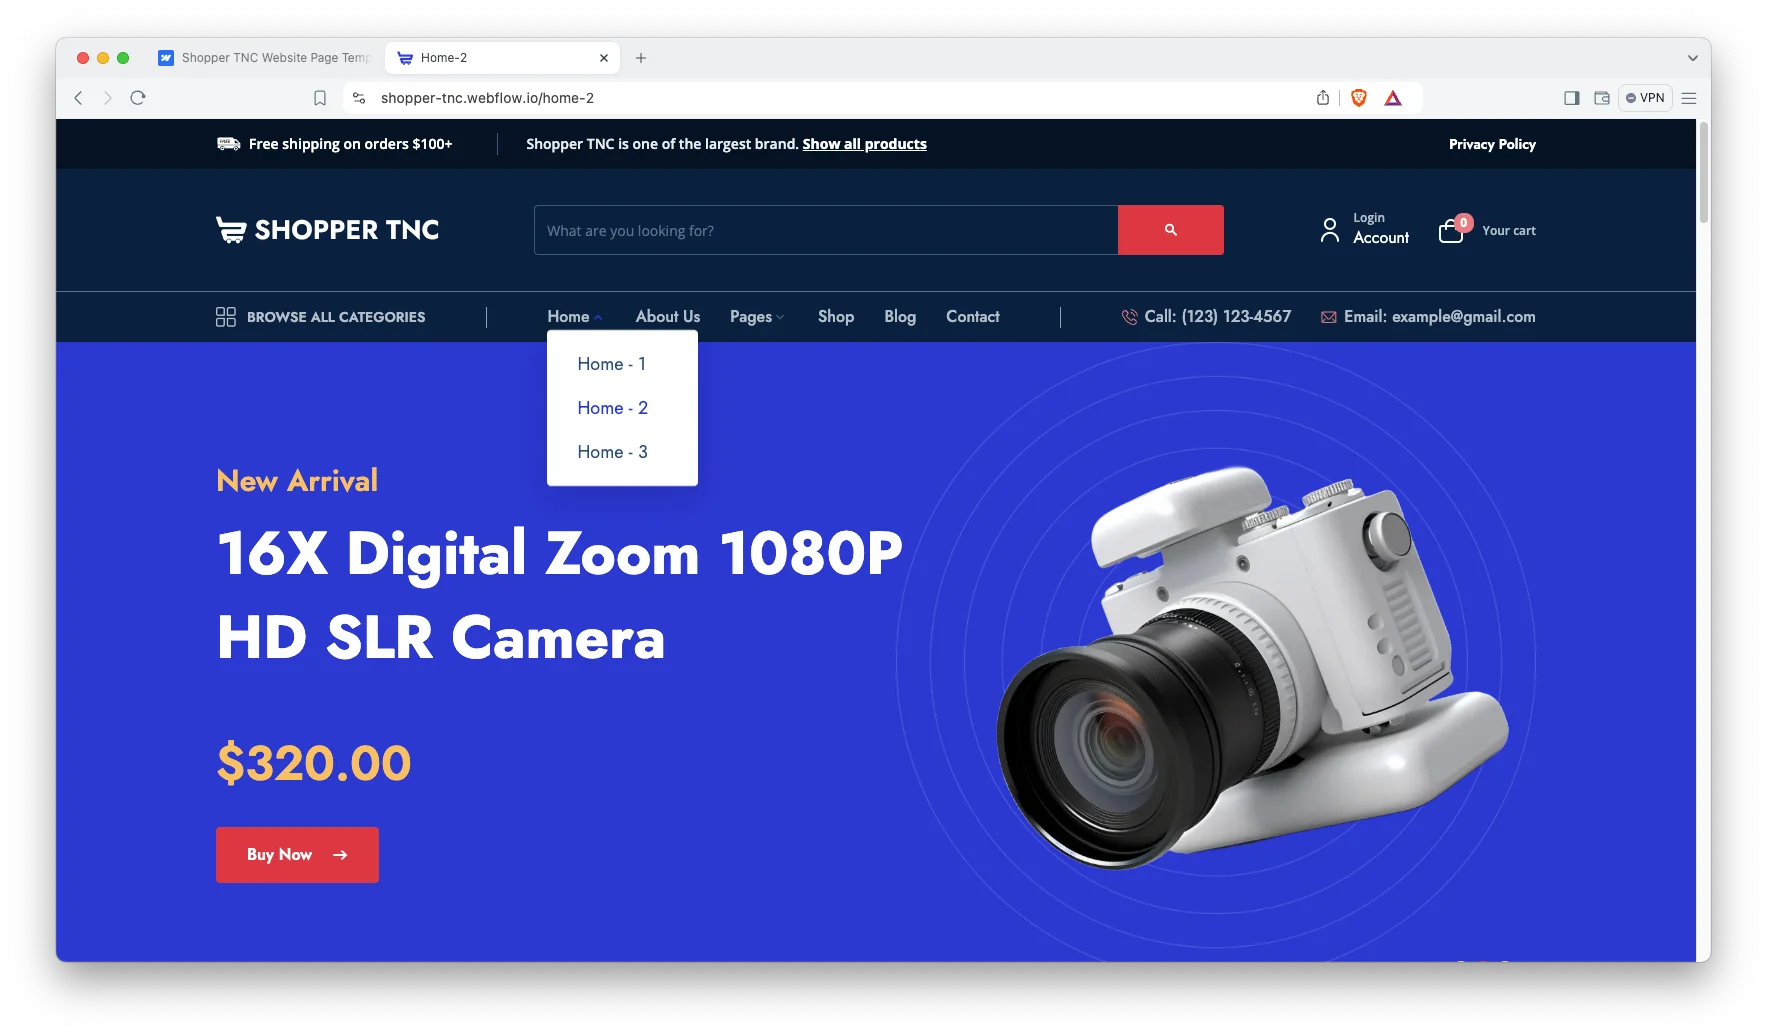Reload the page with refresh icon
Screen dimensions: 1767x1036
click(138, 98)
